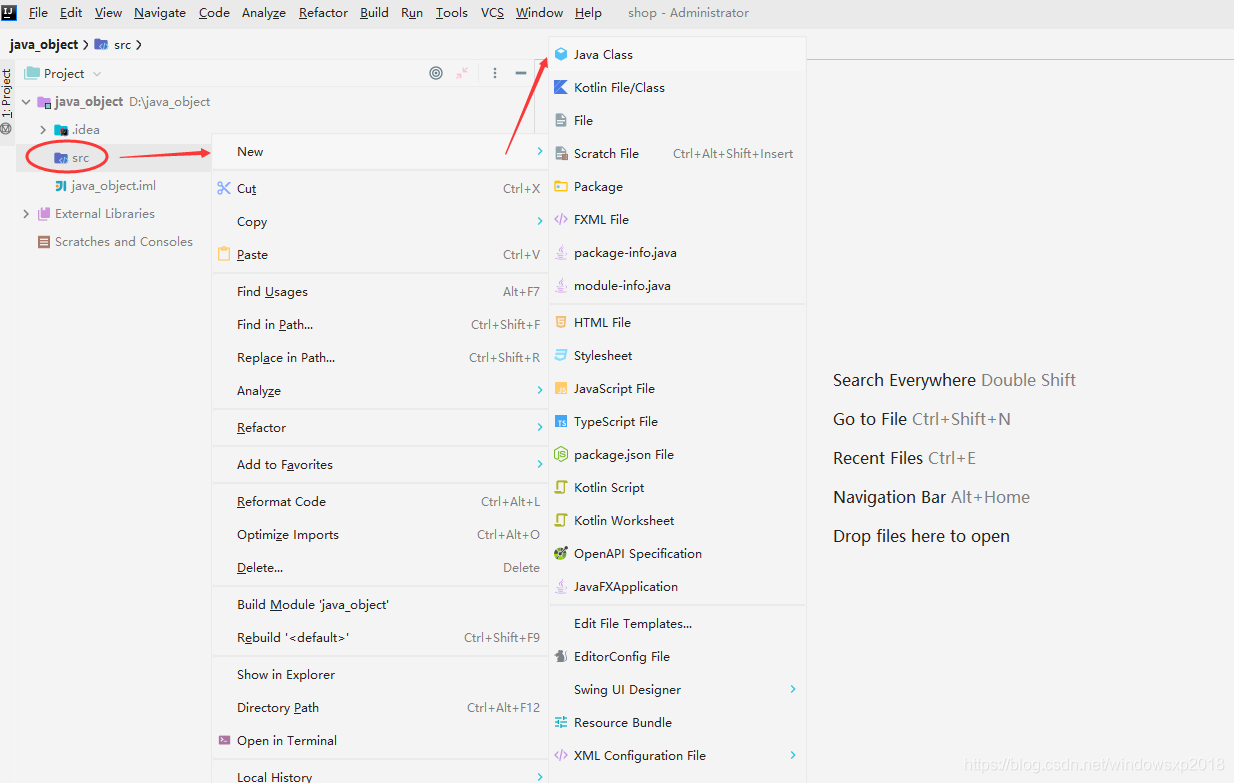This screenshot has height=783, width=1234.
Task: Open the Help menu
Action: pos(589,13)
